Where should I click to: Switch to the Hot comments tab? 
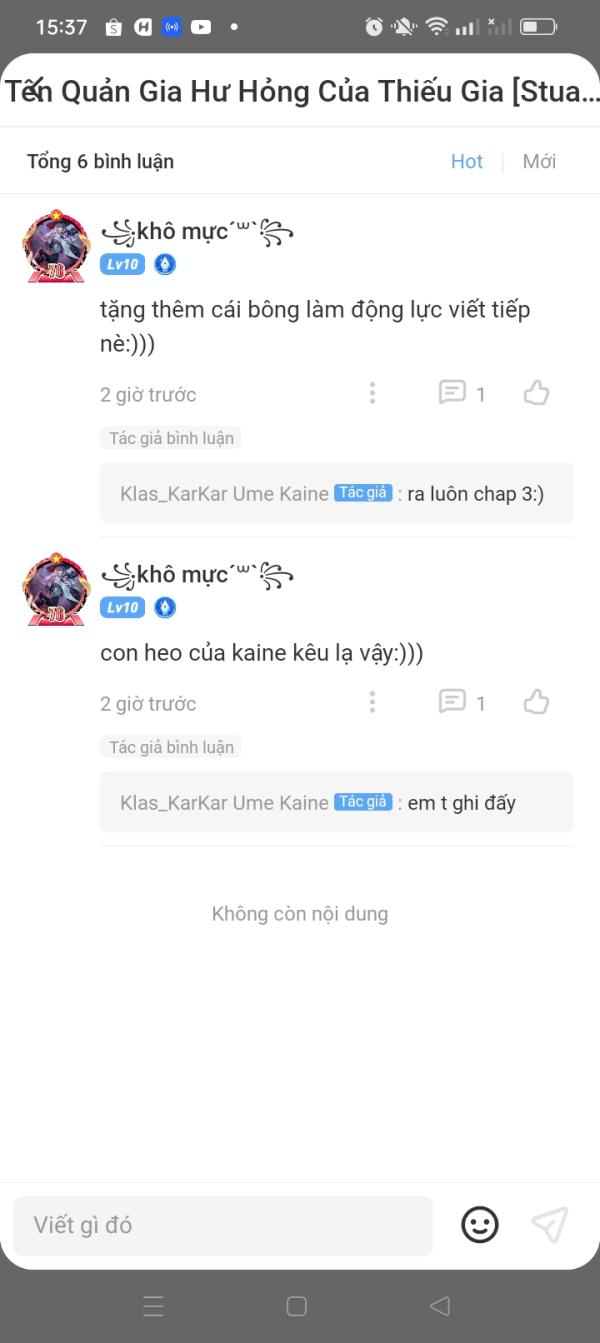(x=467, y=161)
